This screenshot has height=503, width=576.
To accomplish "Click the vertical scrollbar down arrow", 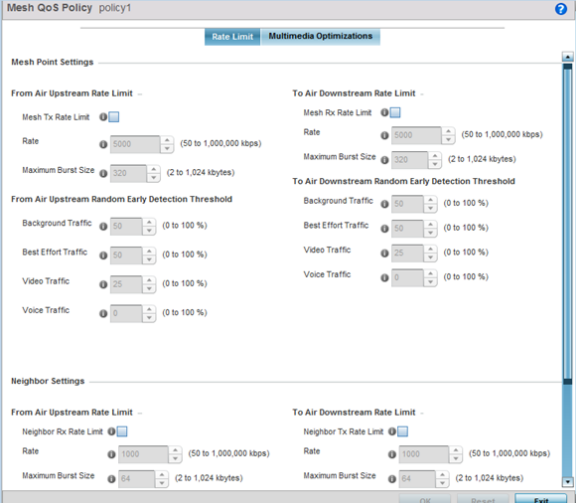I will point(568,481).
